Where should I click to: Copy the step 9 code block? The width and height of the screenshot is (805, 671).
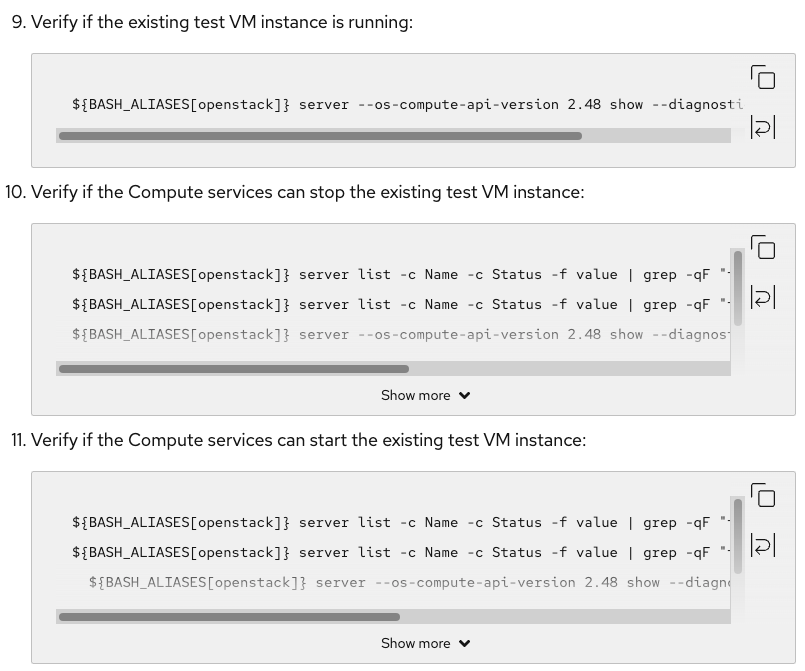[x=763, y=78]
